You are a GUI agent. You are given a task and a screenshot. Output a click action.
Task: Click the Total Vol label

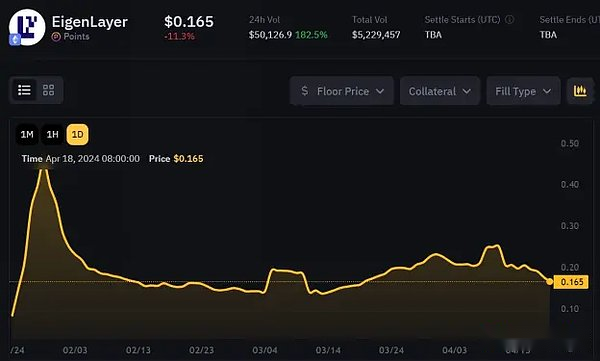coord(370,20)
